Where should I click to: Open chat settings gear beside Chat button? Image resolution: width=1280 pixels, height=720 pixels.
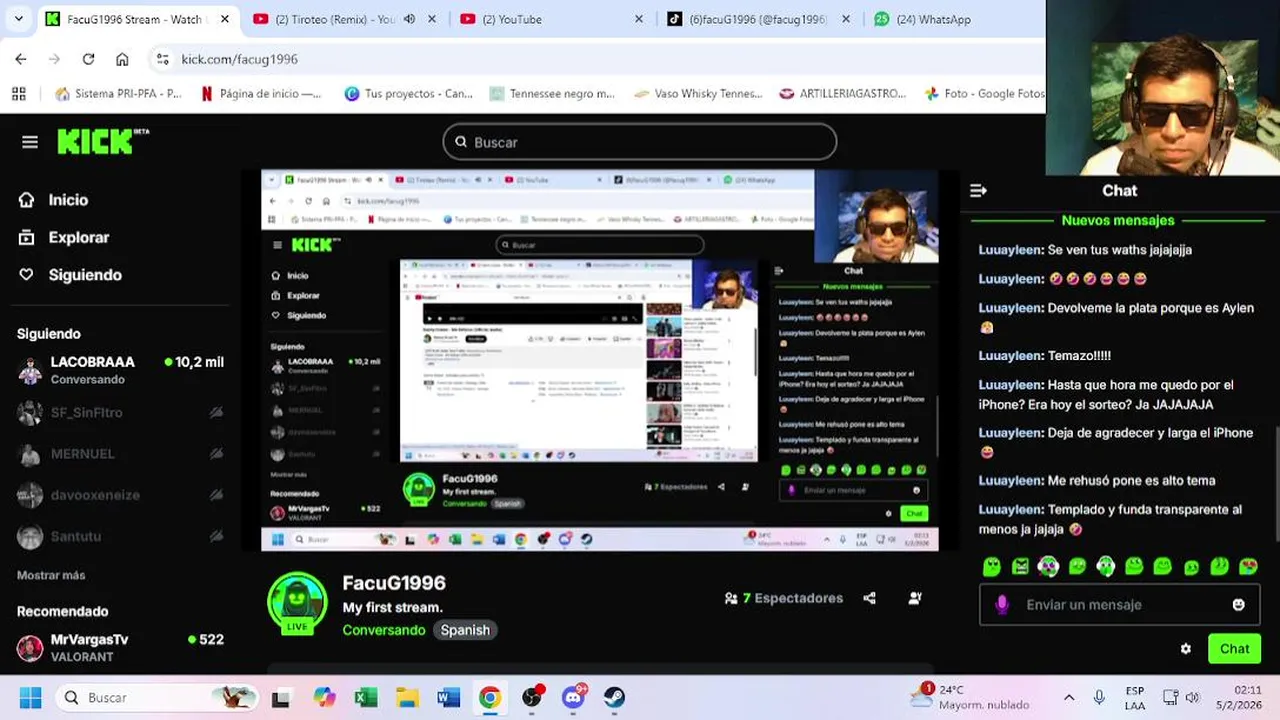tap(1186, 649)
